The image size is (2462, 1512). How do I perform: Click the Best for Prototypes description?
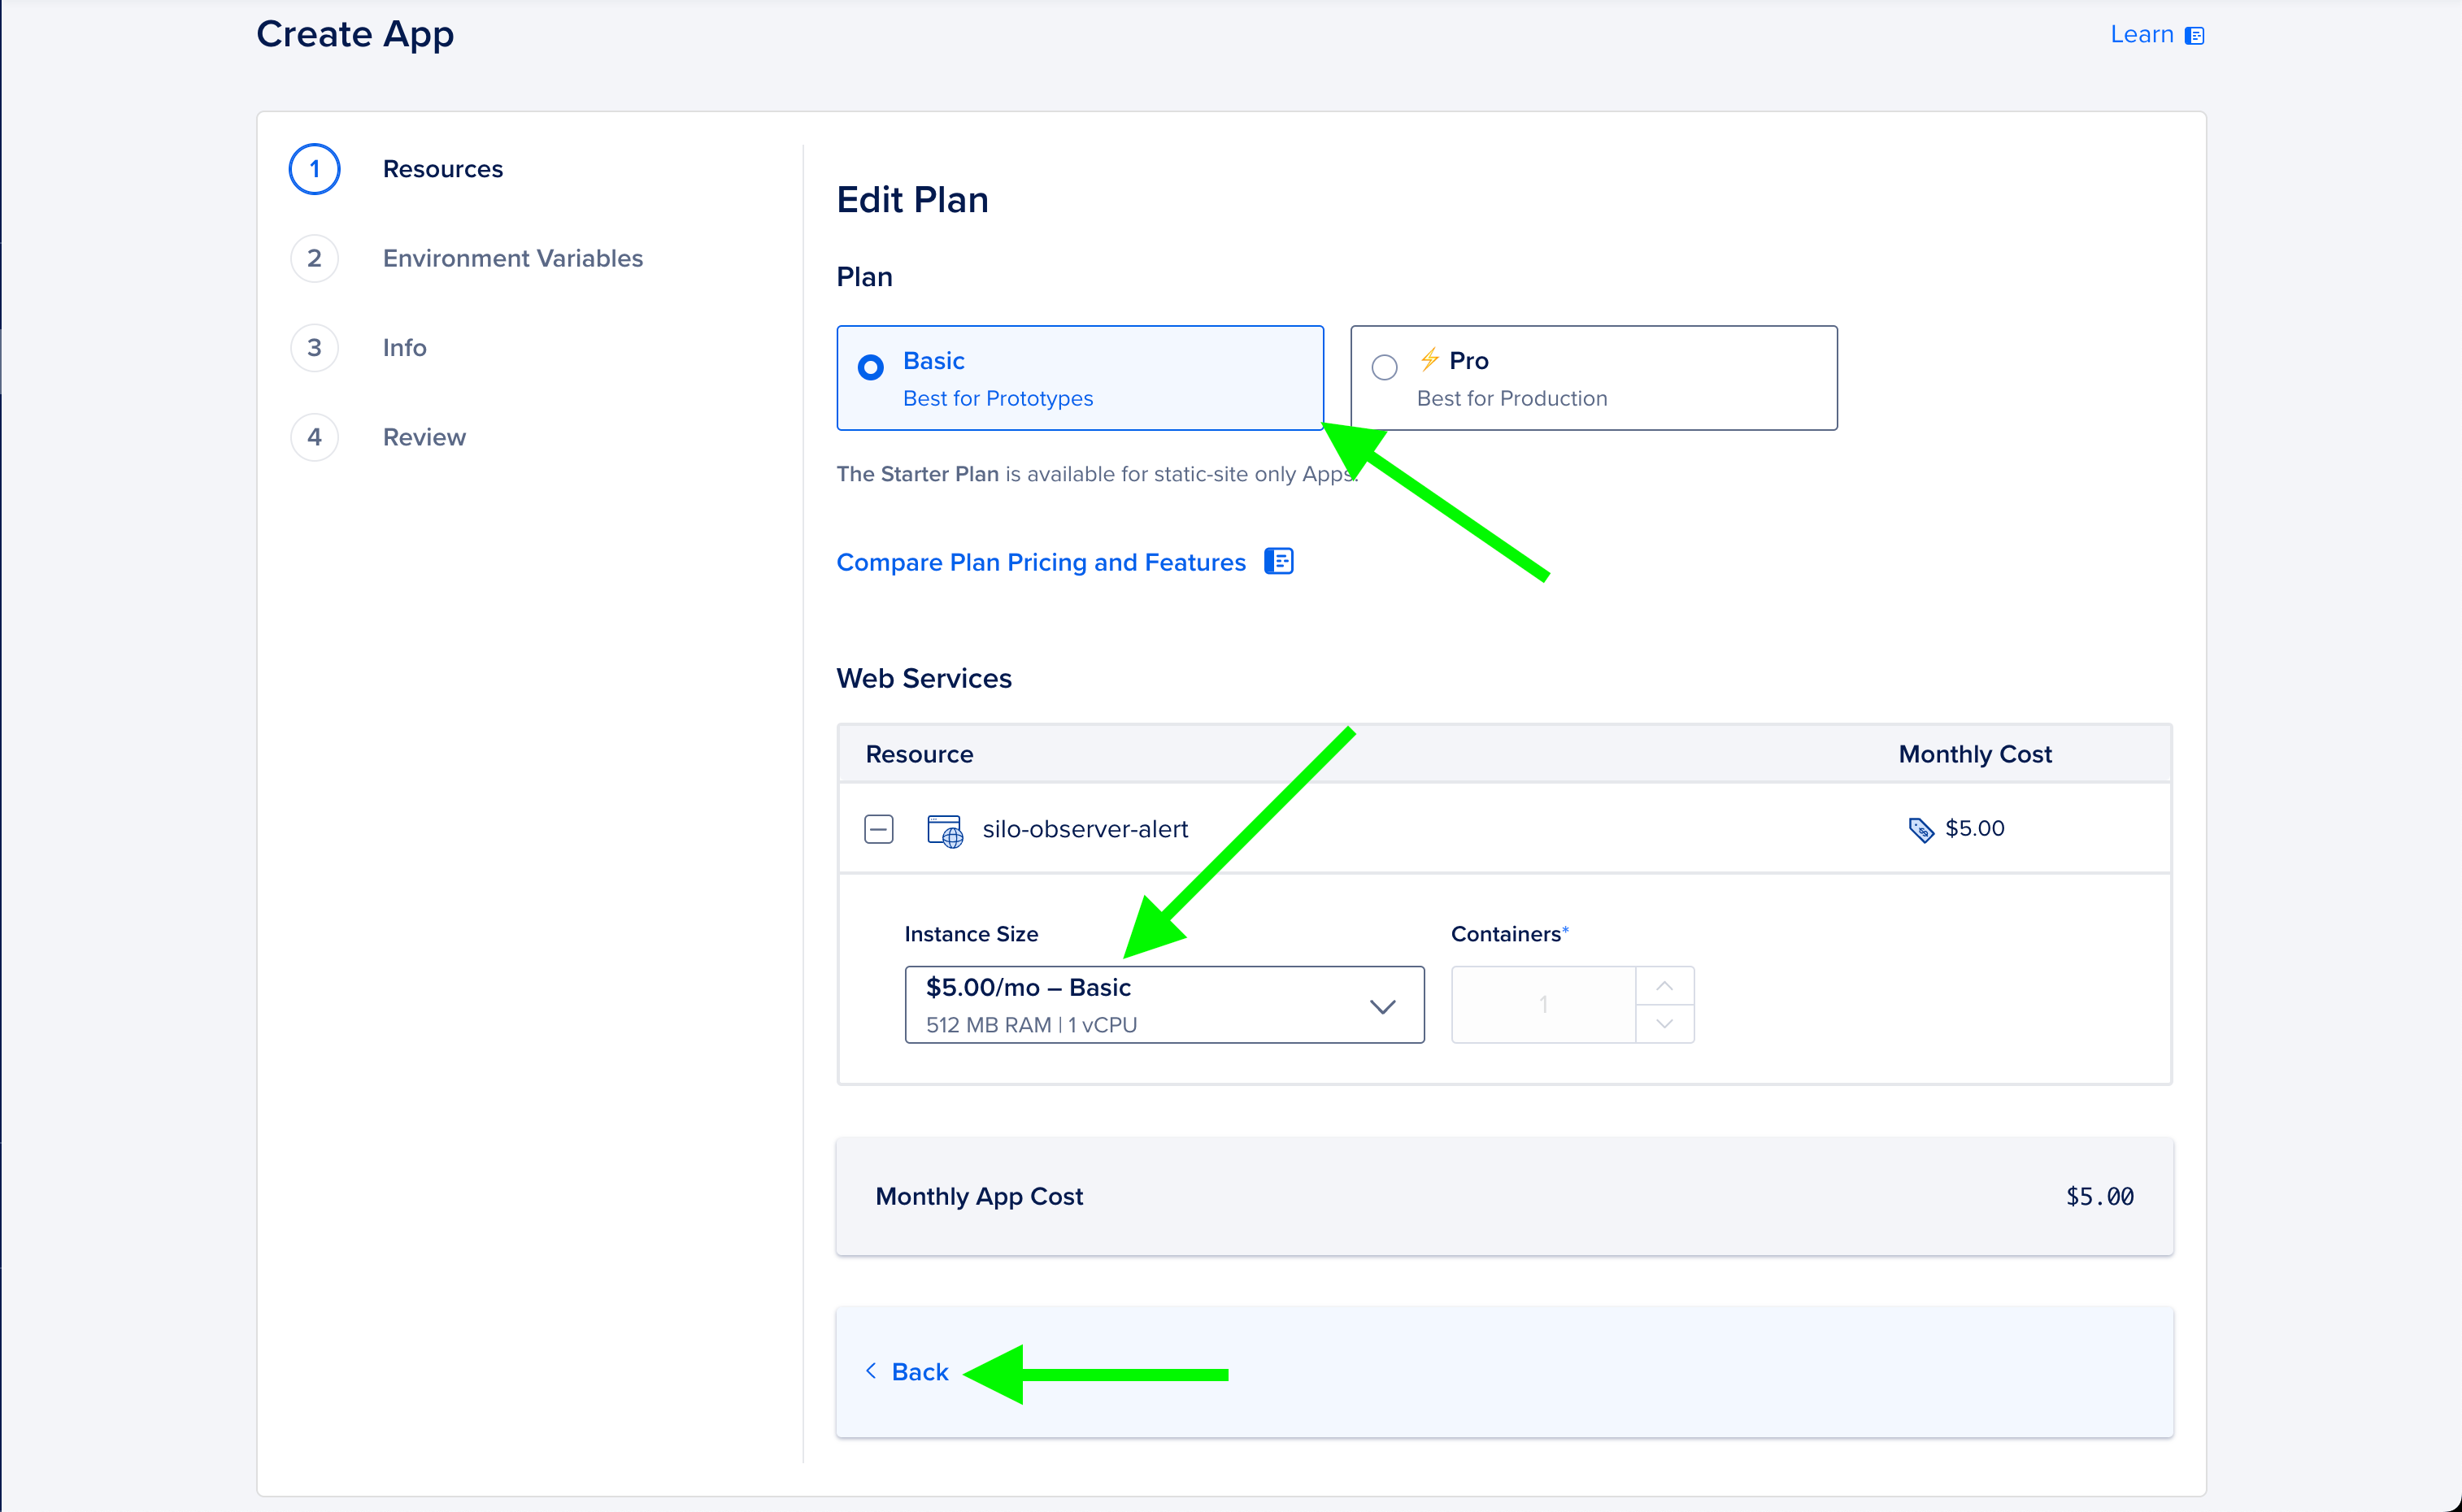(998, 398)
